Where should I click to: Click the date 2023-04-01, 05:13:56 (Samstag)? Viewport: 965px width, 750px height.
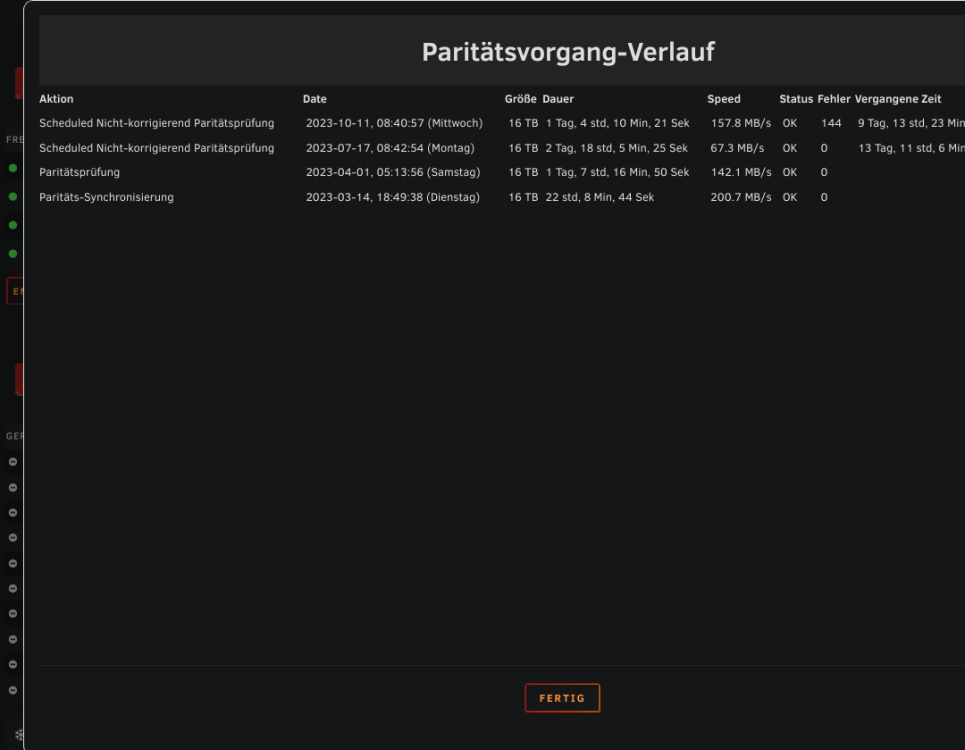pos(393,172)
